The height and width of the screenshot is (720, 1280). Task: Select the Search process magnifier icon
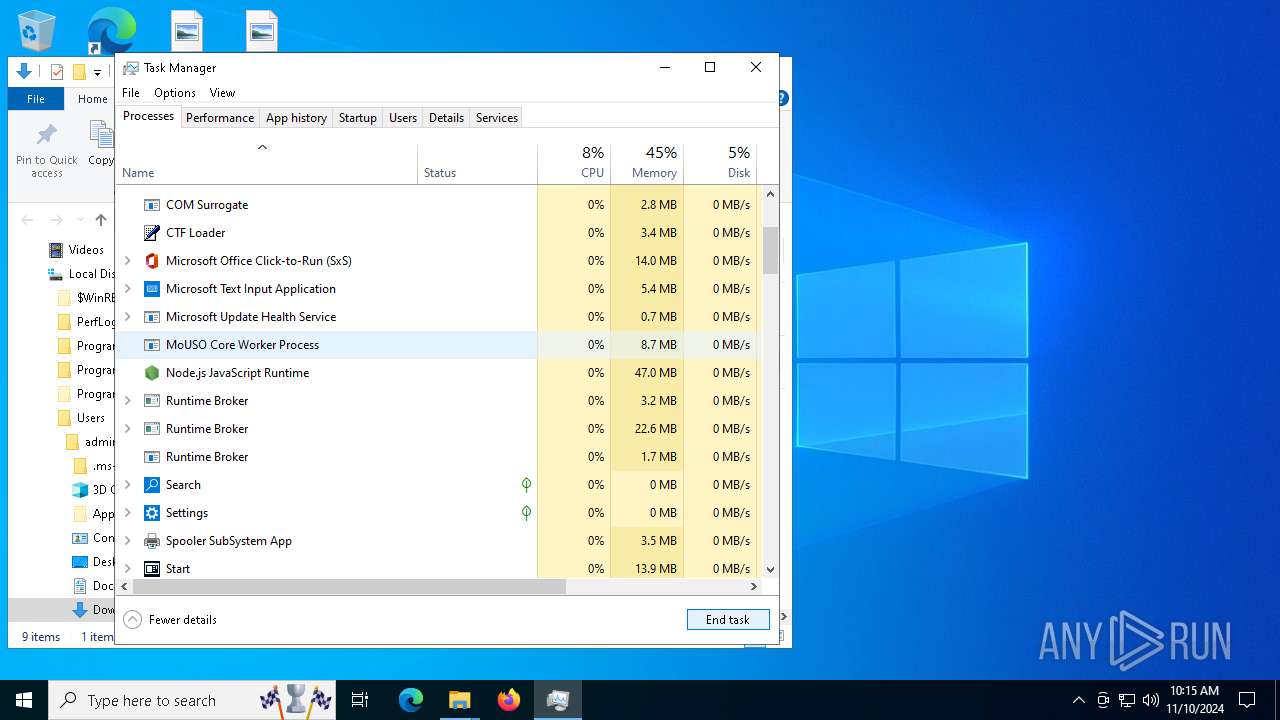152,485
